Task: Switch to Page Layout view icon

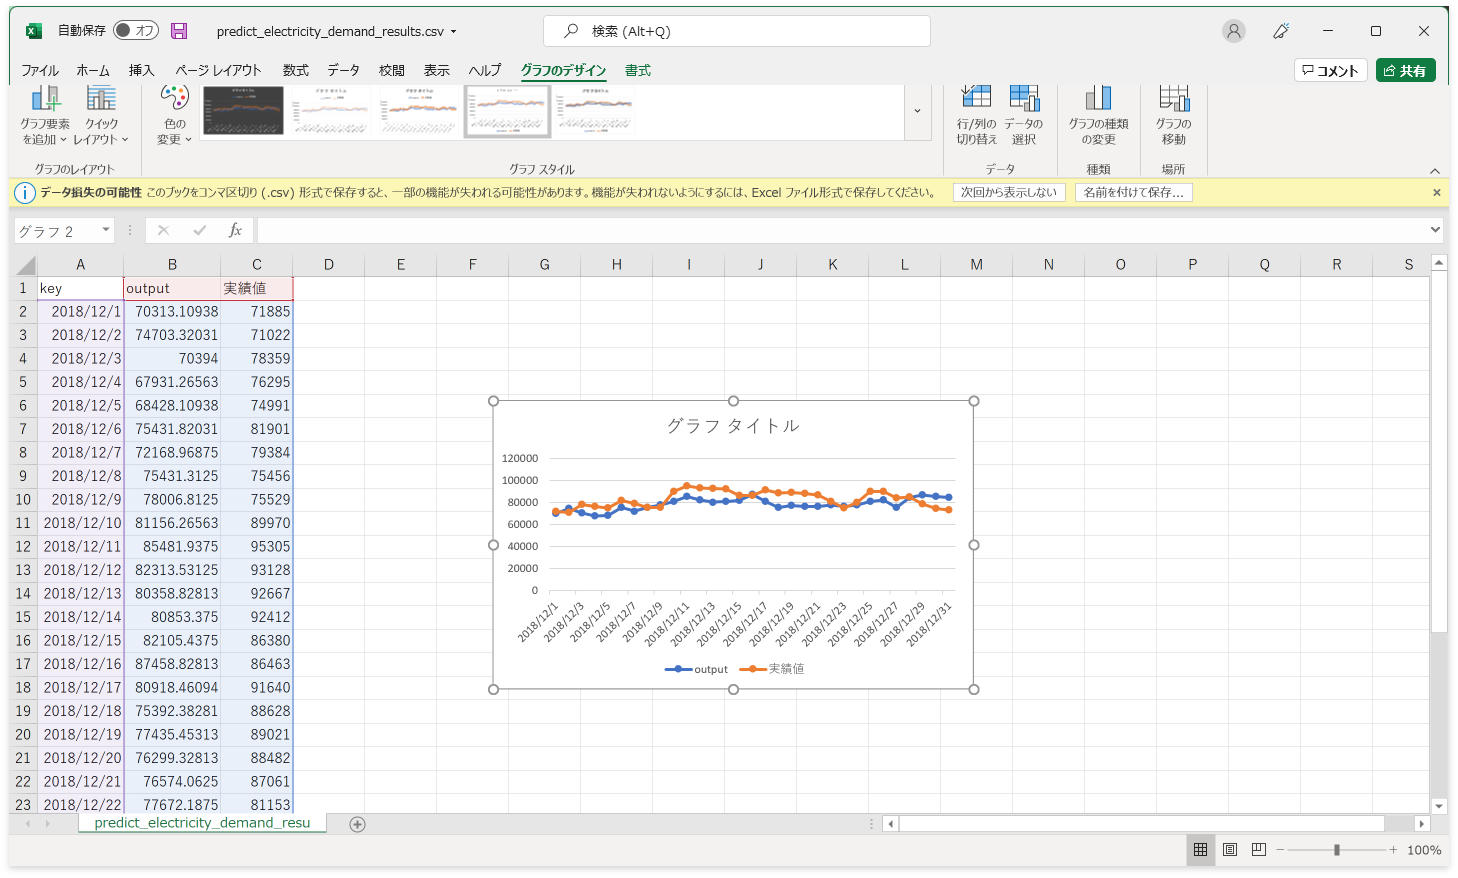Action: [x=1230, y=850]
